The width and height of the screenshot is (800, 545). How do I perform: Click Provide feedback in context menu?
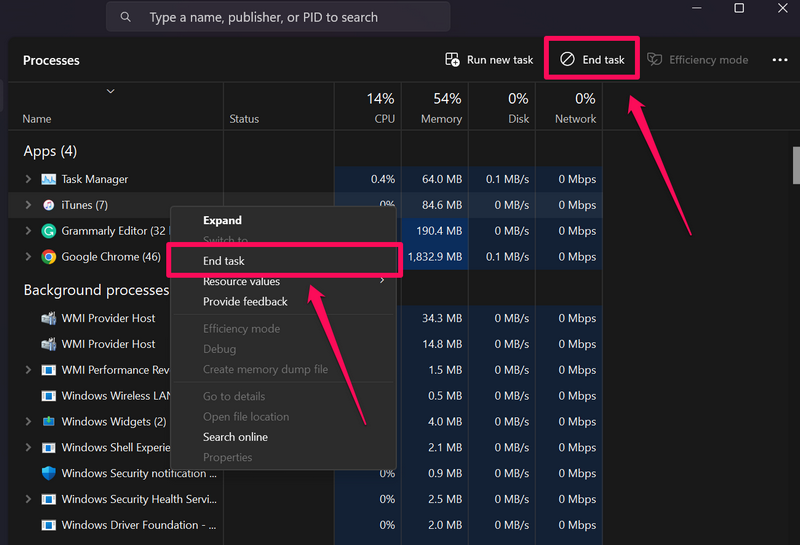tap(245, 302)
